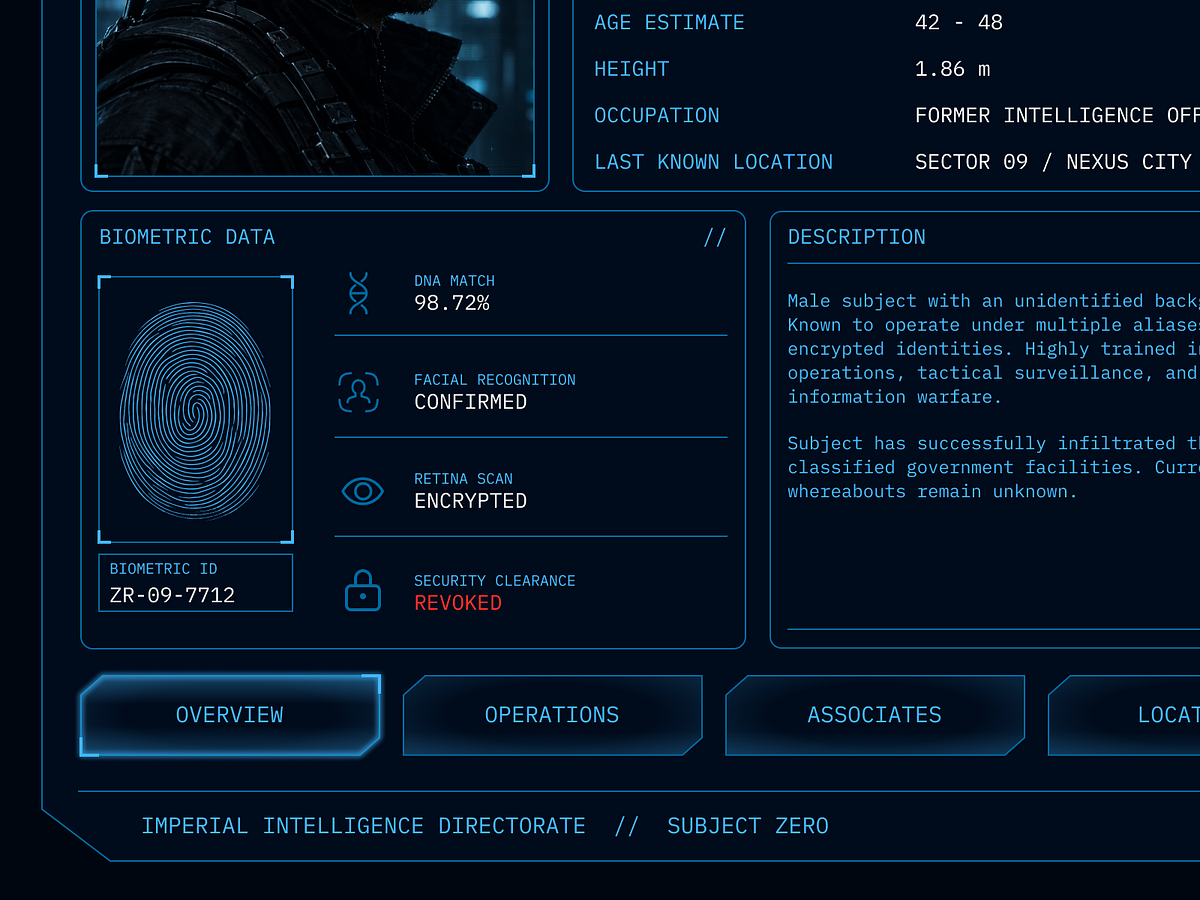The width and height of the screenshot is (1200, 900).
Task: Click the double-slash mark in Biometric Data header
Action: [715, 238]
